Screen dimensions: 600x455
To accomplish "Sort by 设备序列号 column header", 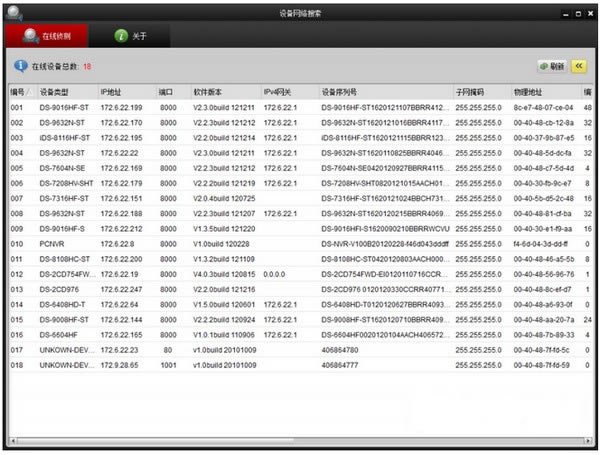I will (x=386, y=92).
